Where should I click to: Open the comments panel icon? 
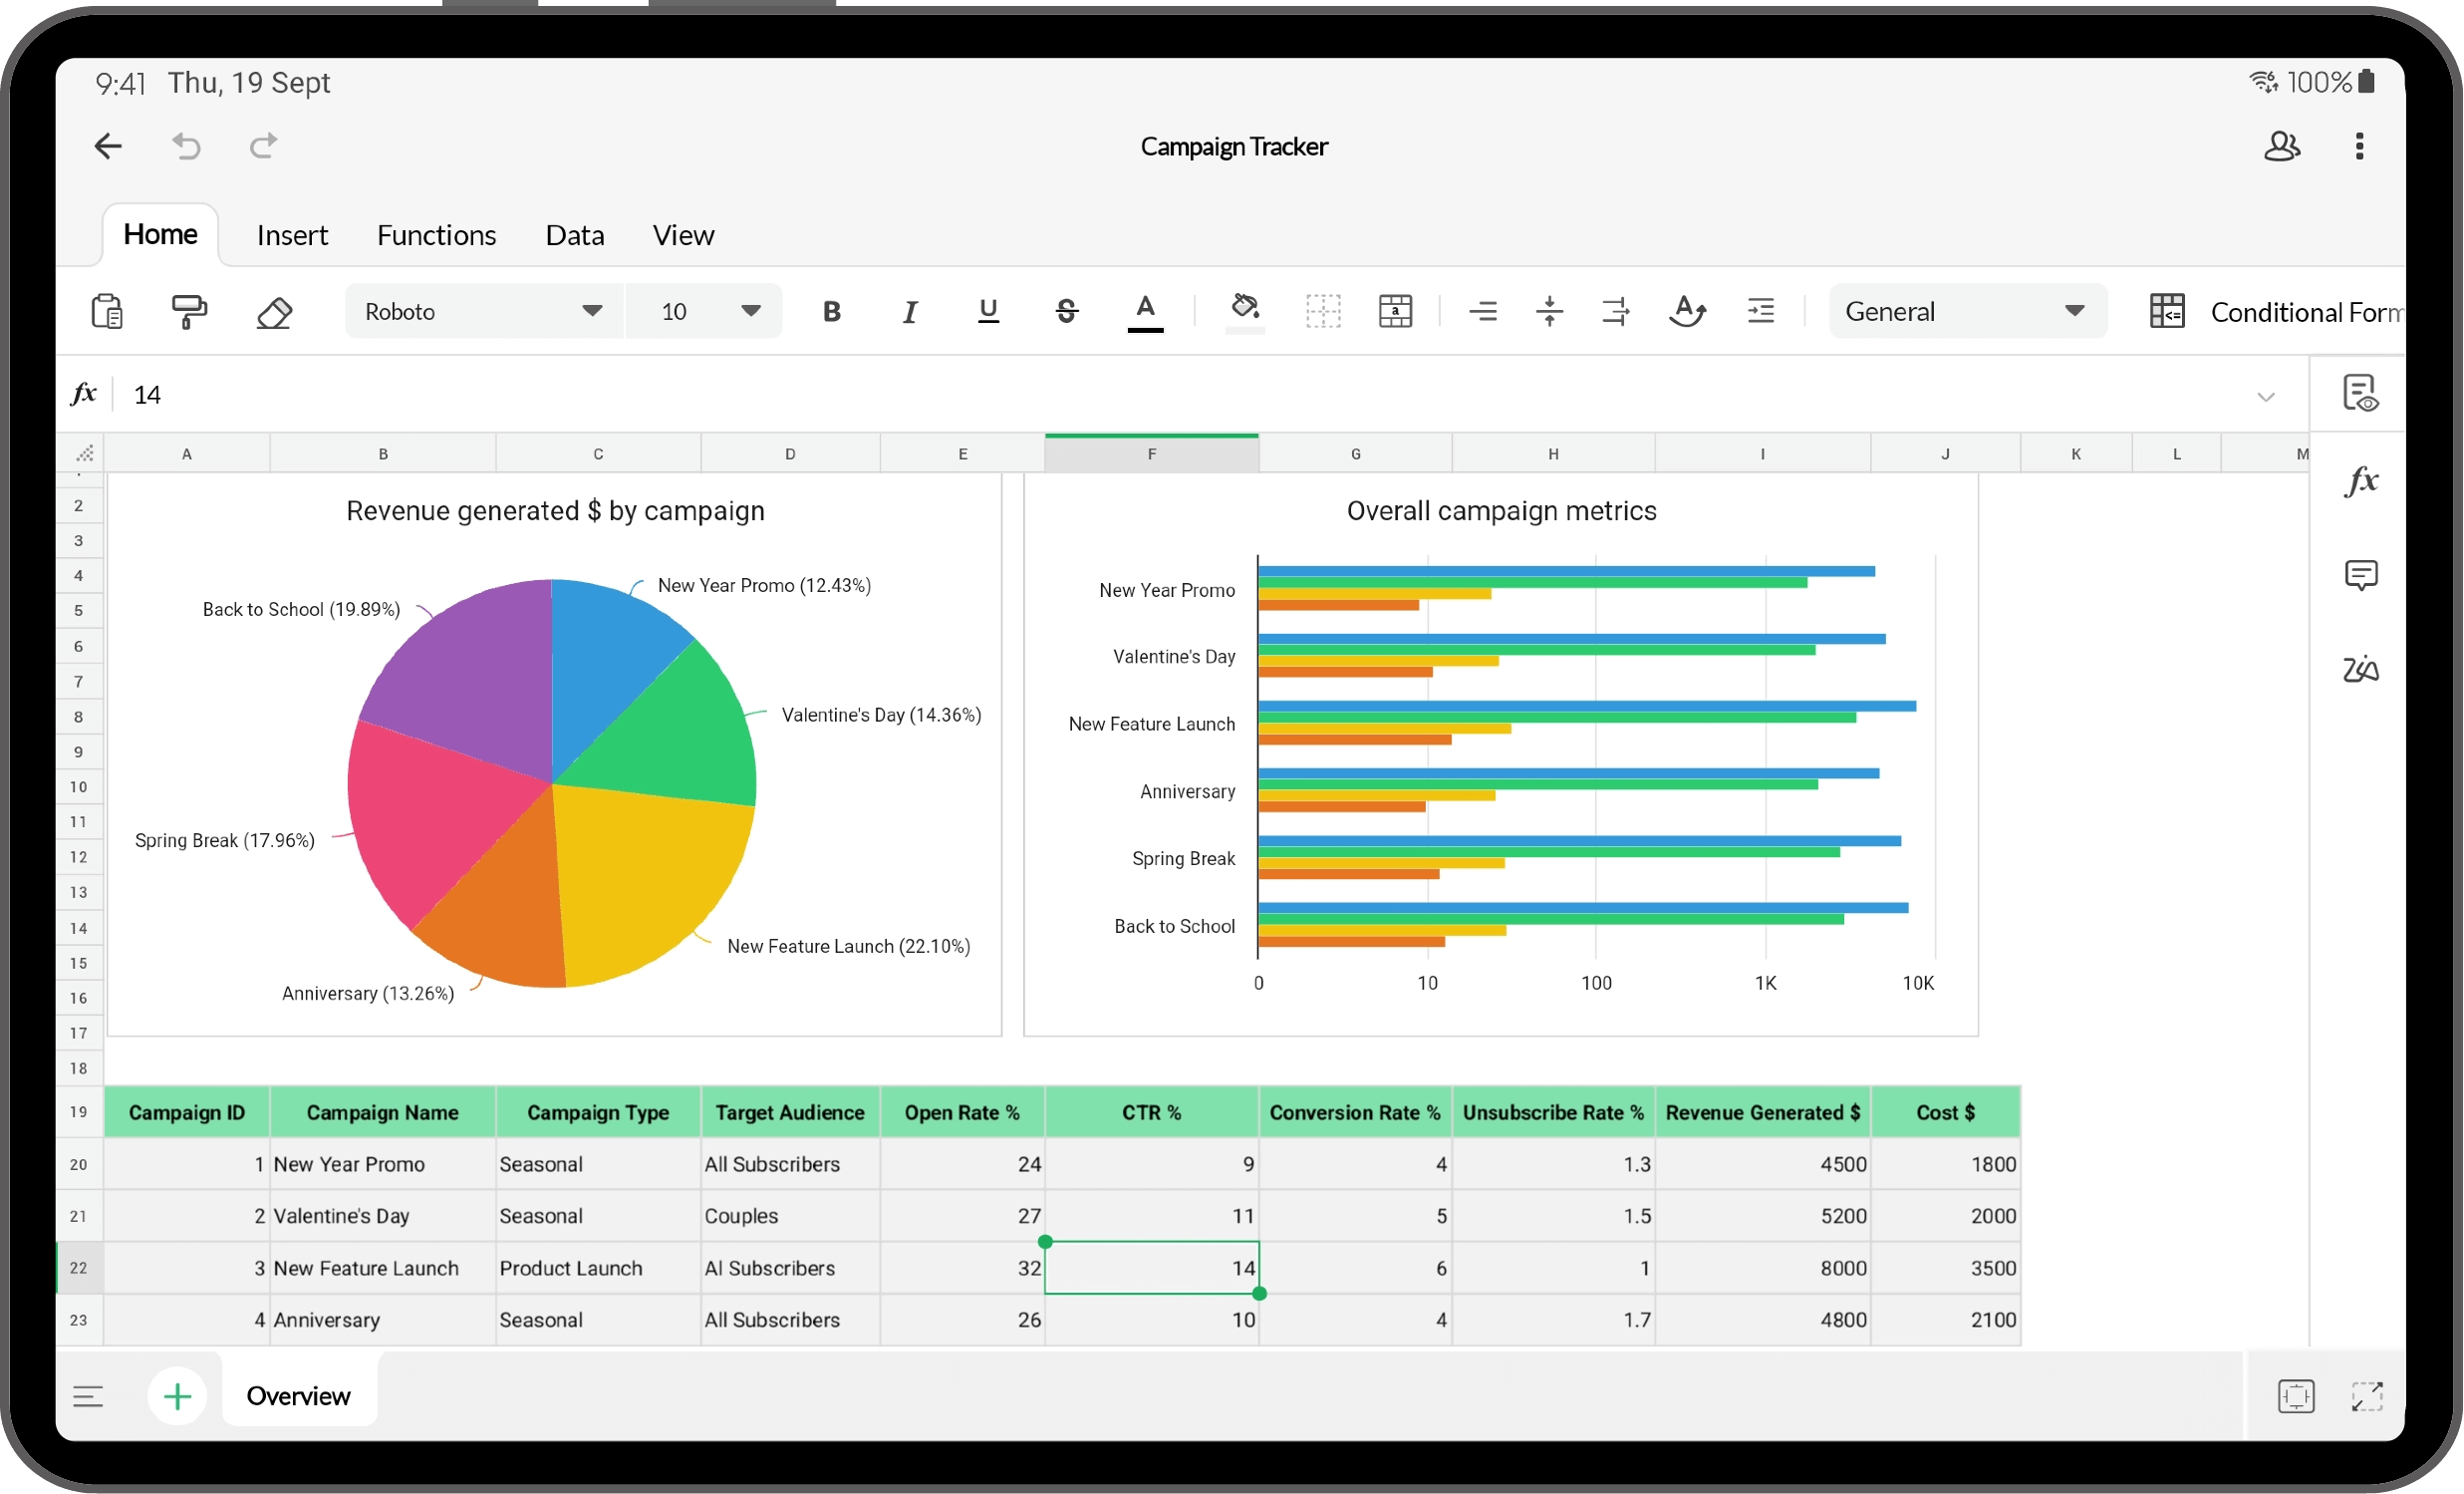(2360, 575)
